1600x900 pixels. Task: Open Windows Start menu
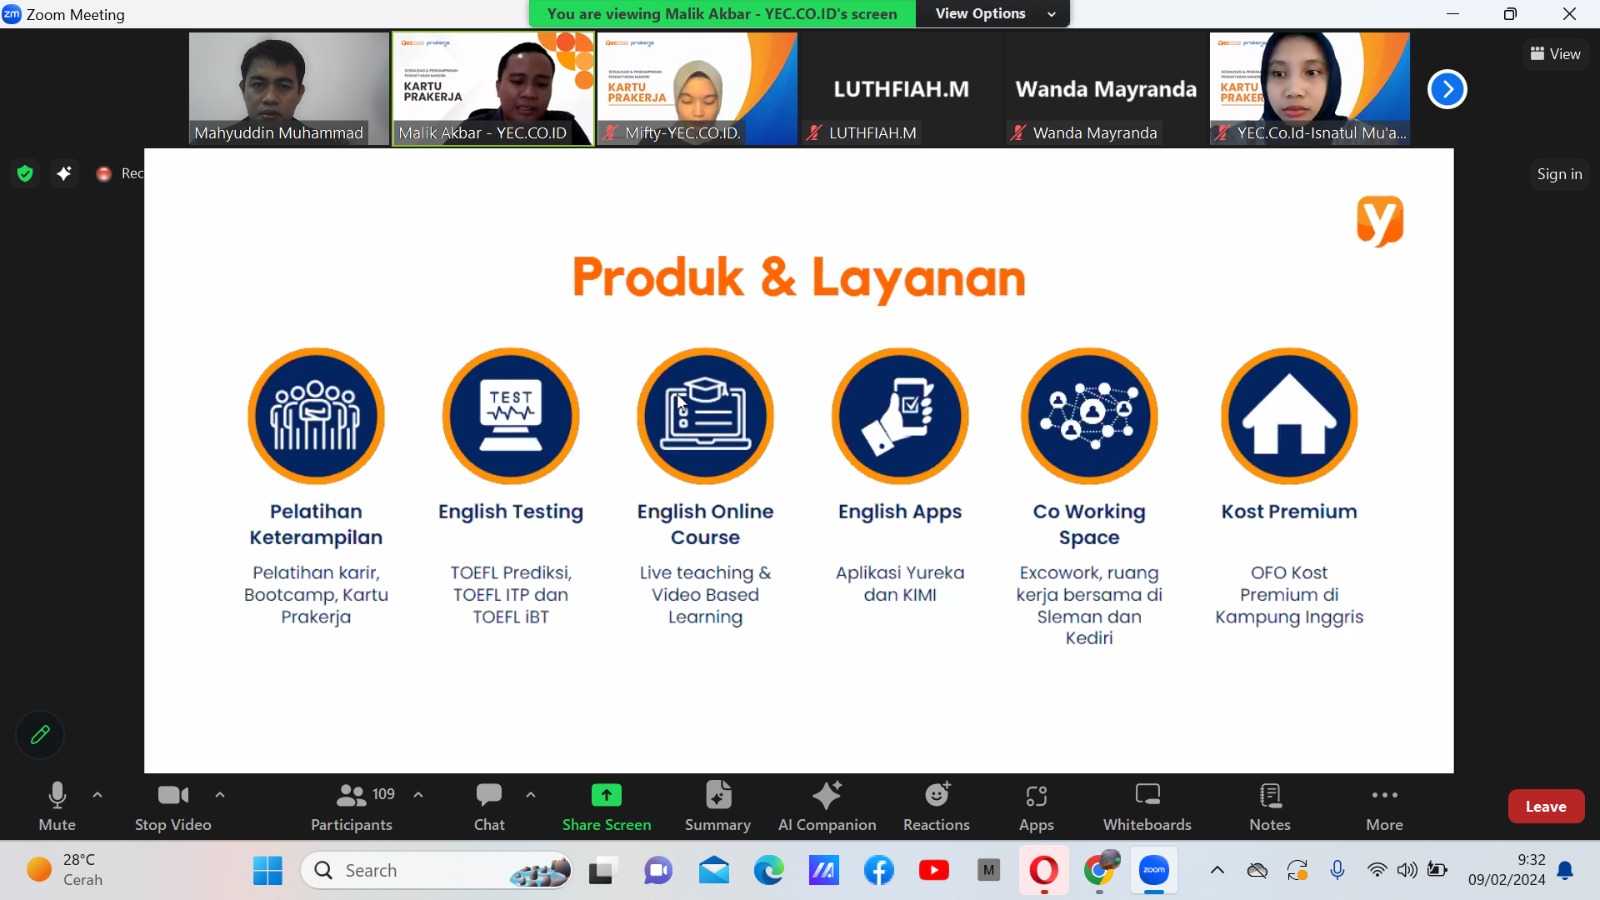tap(268, 871)
